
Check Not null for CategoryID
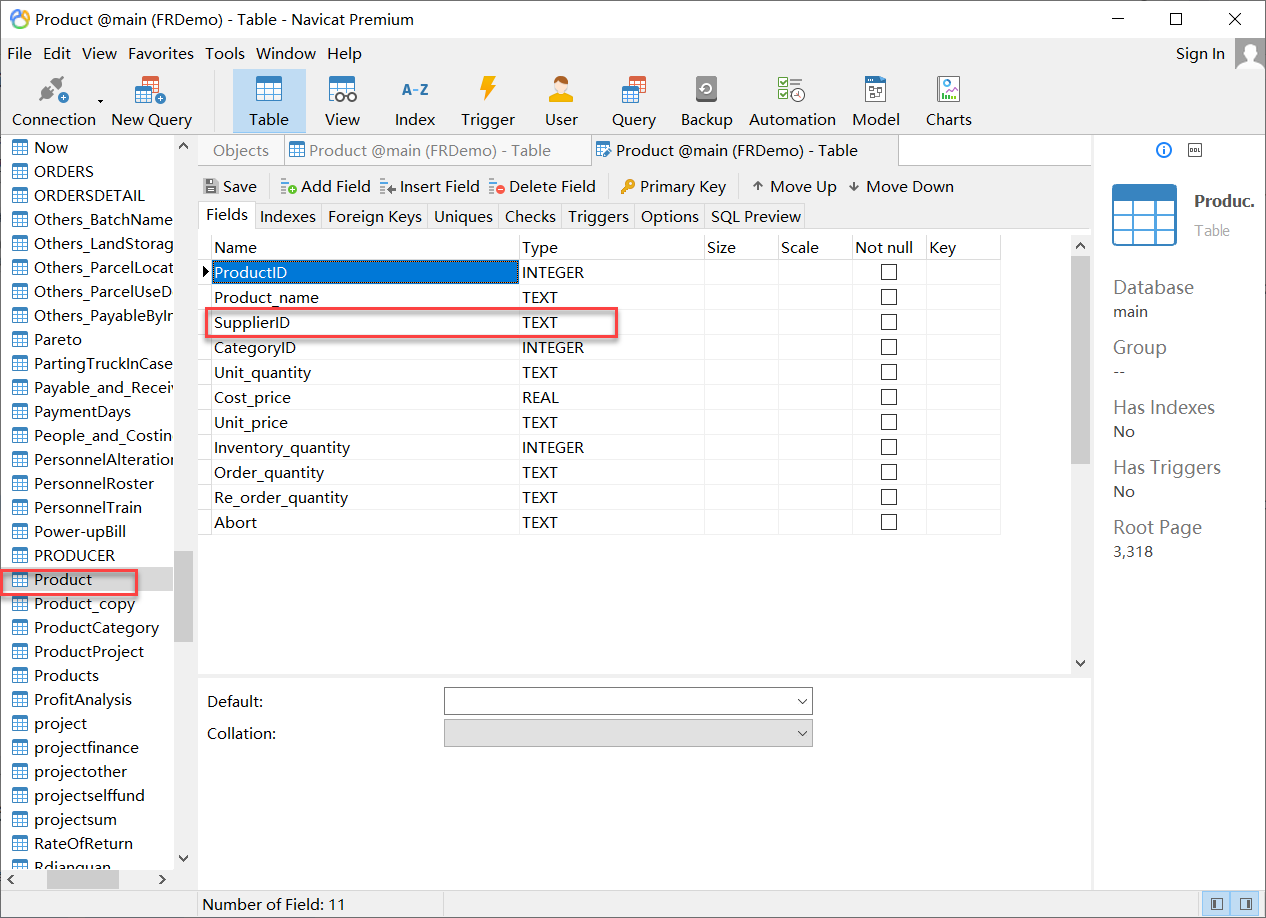tap(889, 347)
